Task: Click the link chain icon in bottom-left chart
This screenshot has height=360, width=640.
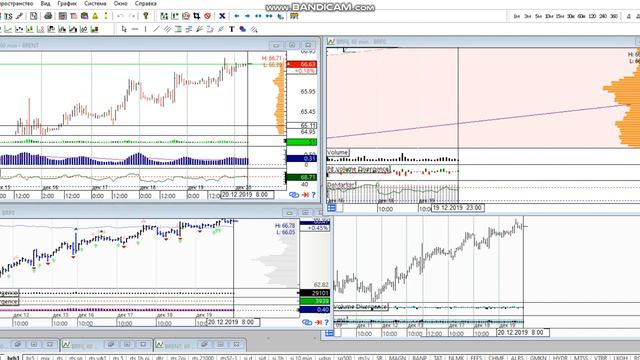Action: pyautogui.click(x=307, y=322)
